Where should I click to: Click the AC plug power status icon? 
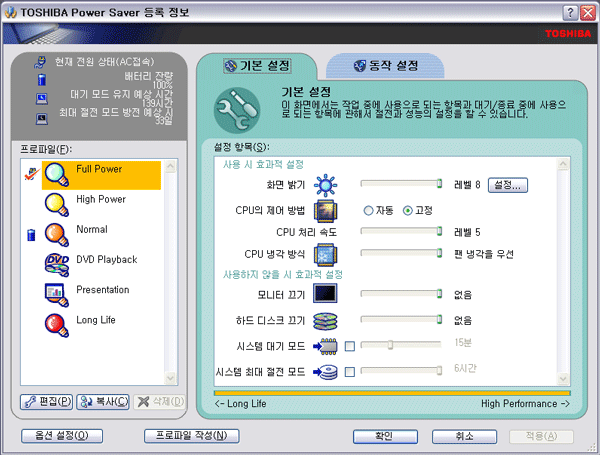[x=40, y=62]
